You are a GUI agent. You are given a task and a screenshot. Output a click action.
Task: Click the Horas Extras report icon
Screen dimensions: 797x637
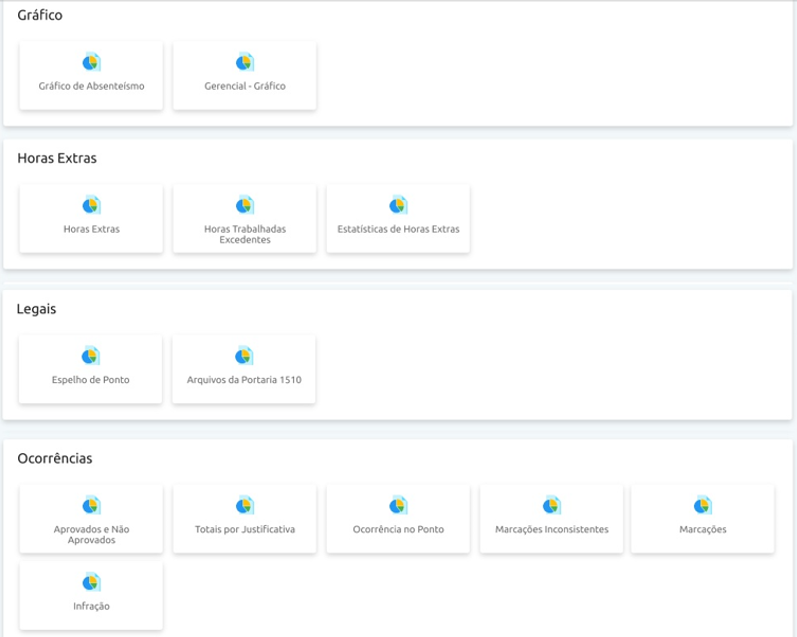[x=91, y=205]
